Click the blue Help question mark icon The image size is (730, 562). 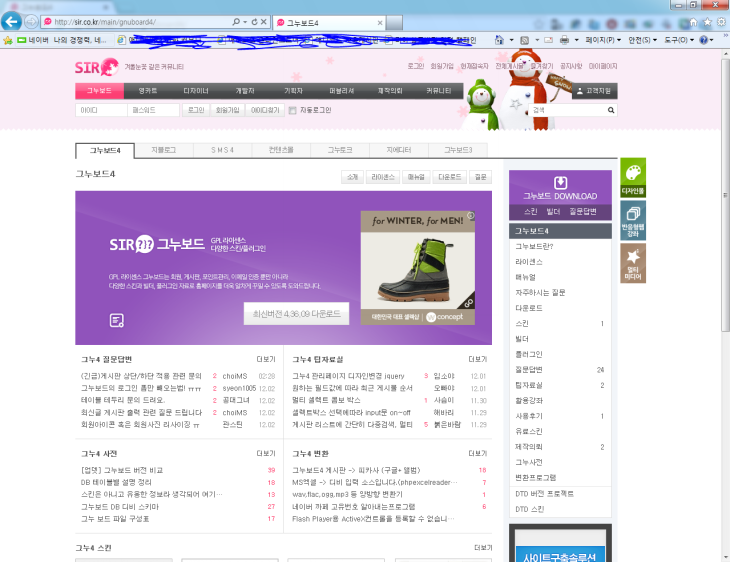pos(703,41)
